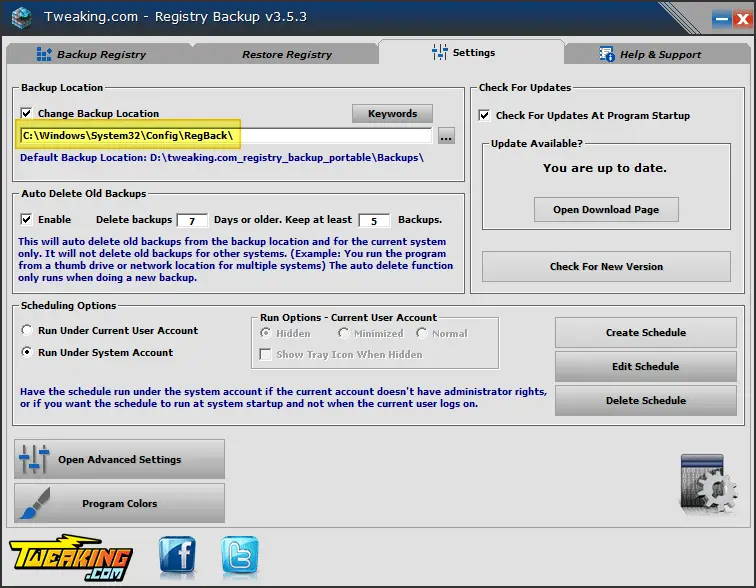
Task: Click Delete Schedule button
Action: click(x=646, y=401)
